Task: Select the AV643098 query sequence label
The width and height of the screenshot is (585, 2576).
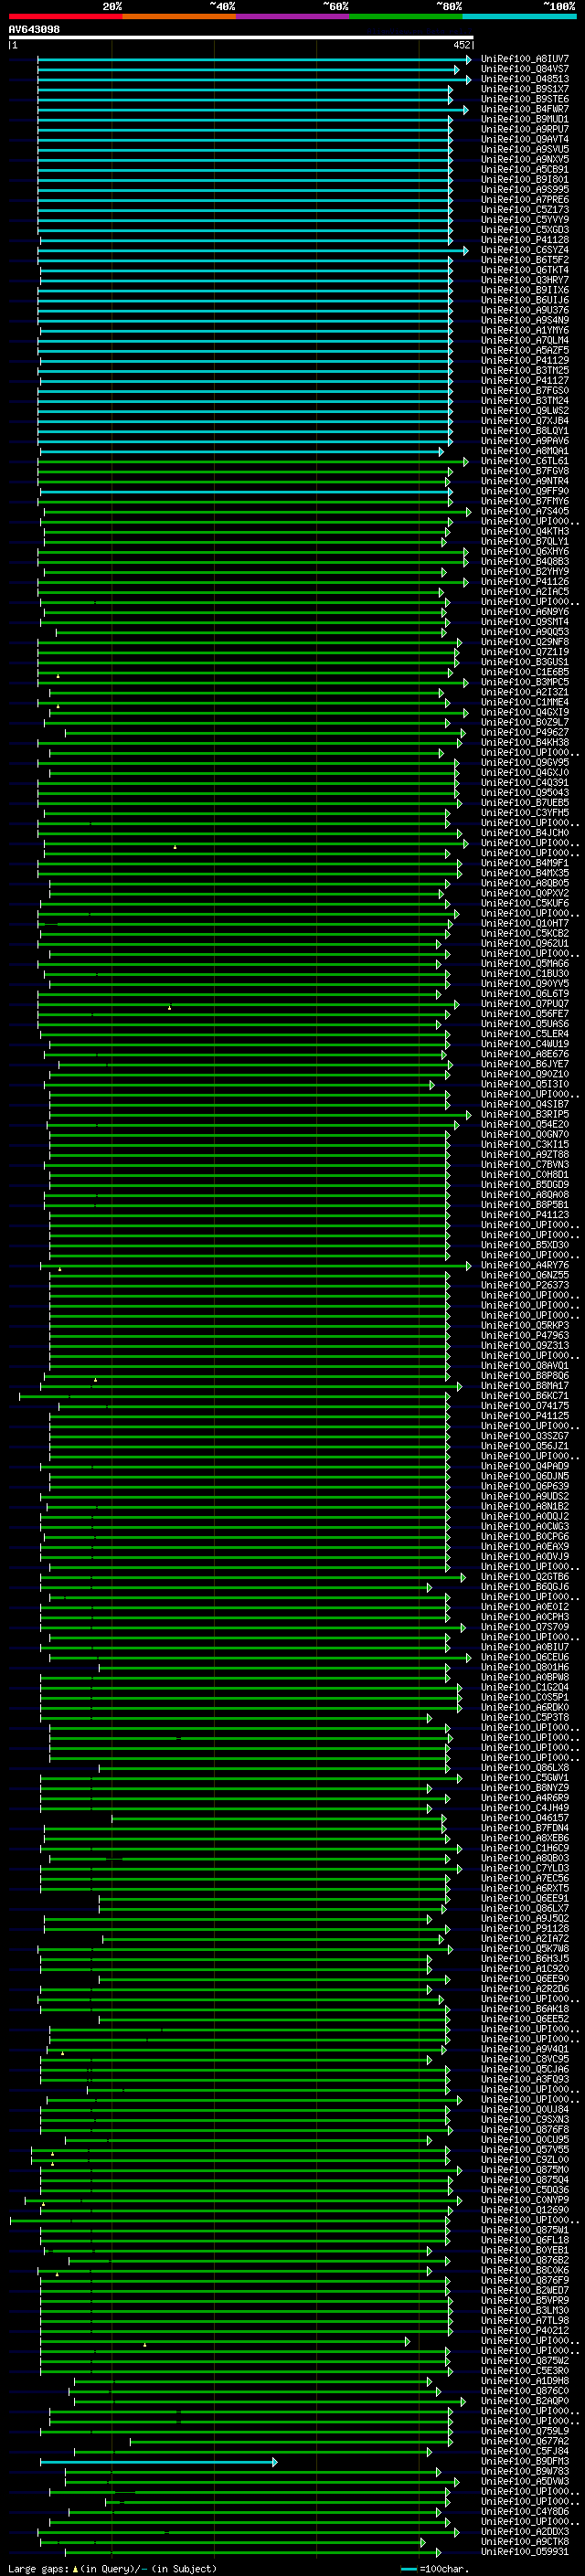Action: (34, 29)
